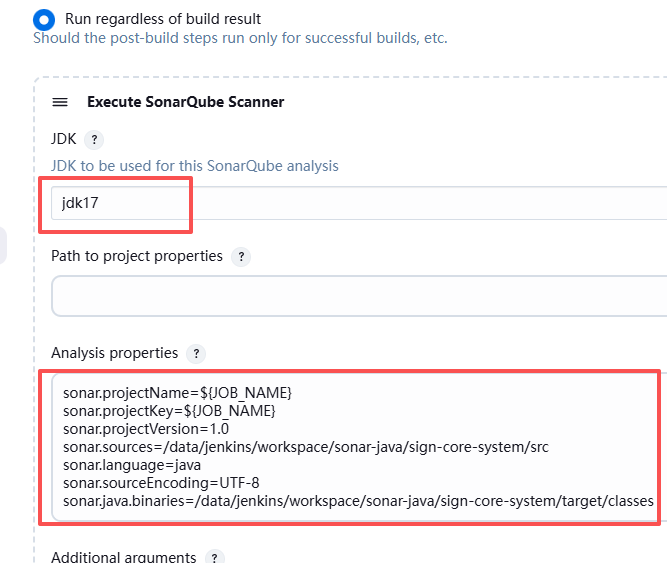
Task: Click the "JDK" field label
Action: coord(63,139)
